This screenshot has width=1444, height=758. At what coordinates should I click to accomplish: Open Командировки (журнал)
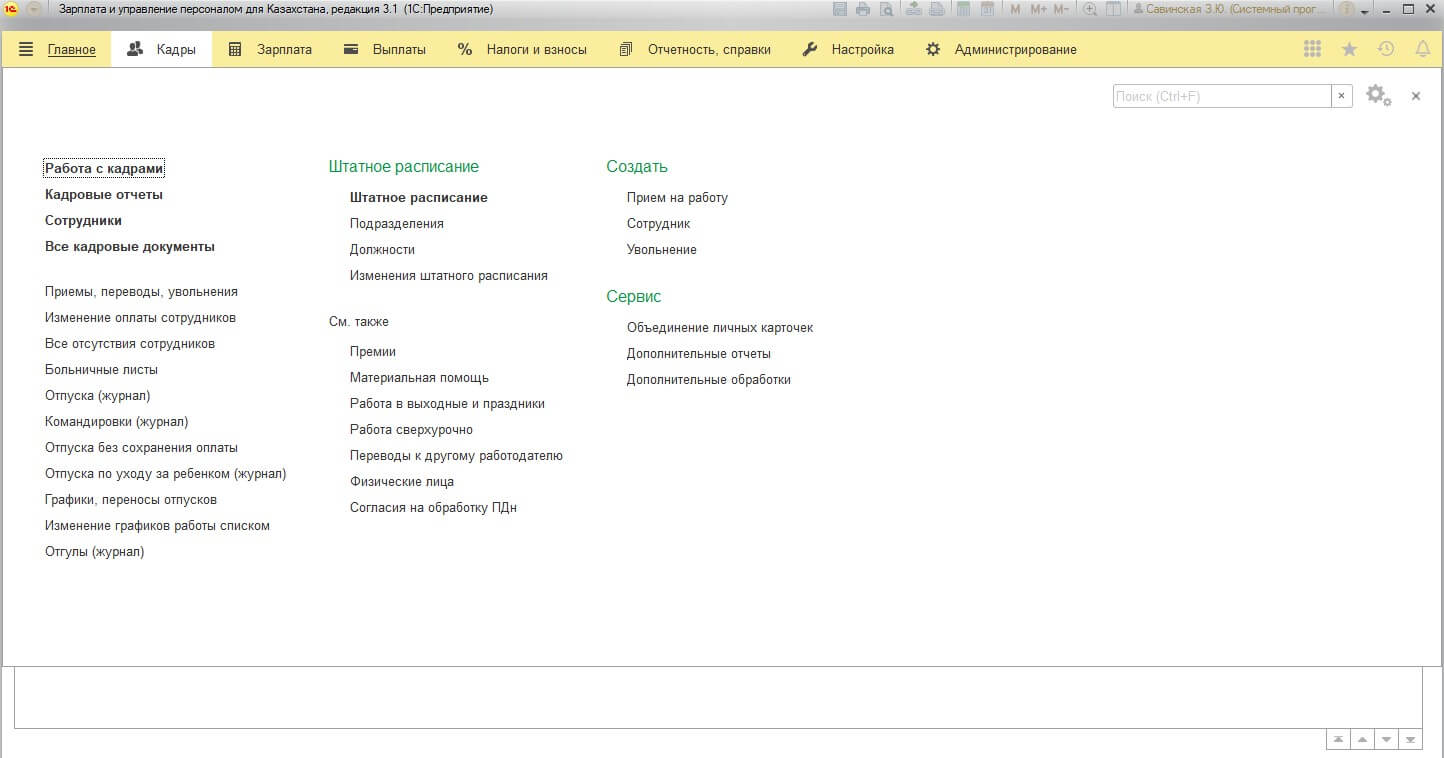coord(116,422)
